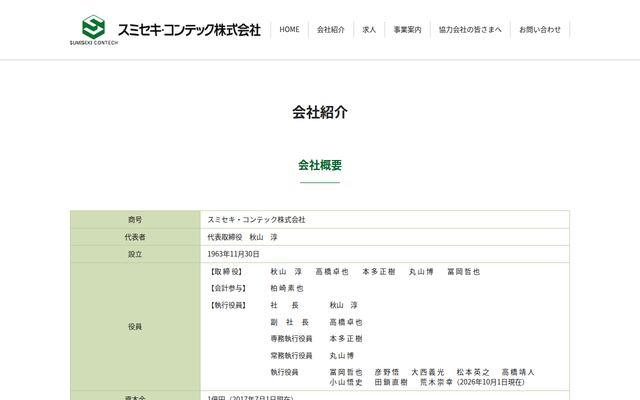Select the date 1963年11月30日

[x=233, y=254]
